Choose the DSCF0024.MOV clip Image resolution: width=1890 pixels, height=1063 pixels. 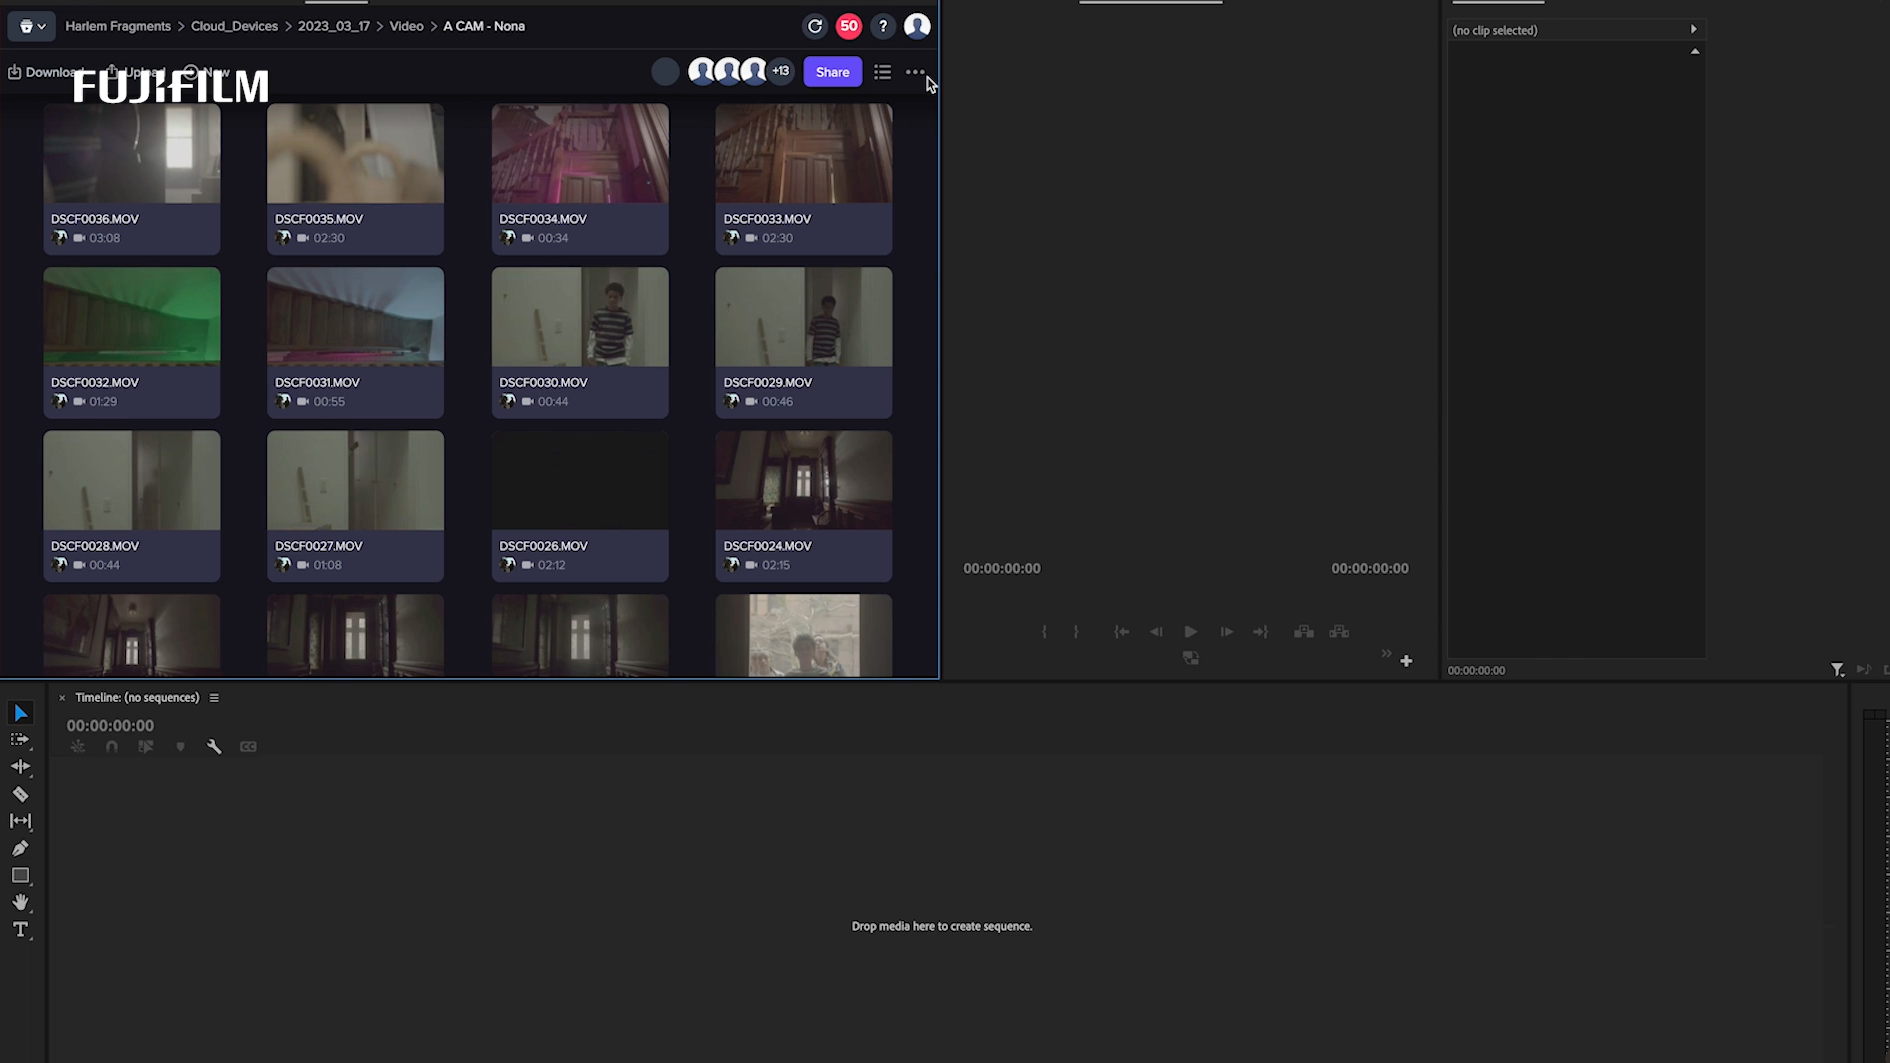pyautogui.click(x=804, y=506)
